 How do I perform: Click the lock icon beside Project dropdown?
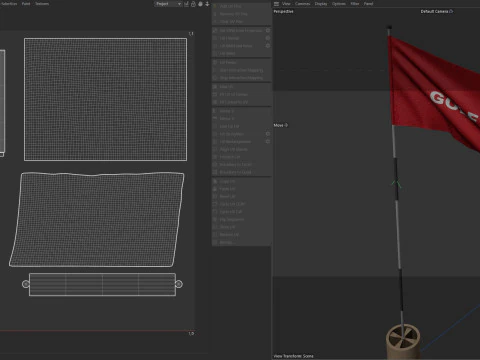193,4
